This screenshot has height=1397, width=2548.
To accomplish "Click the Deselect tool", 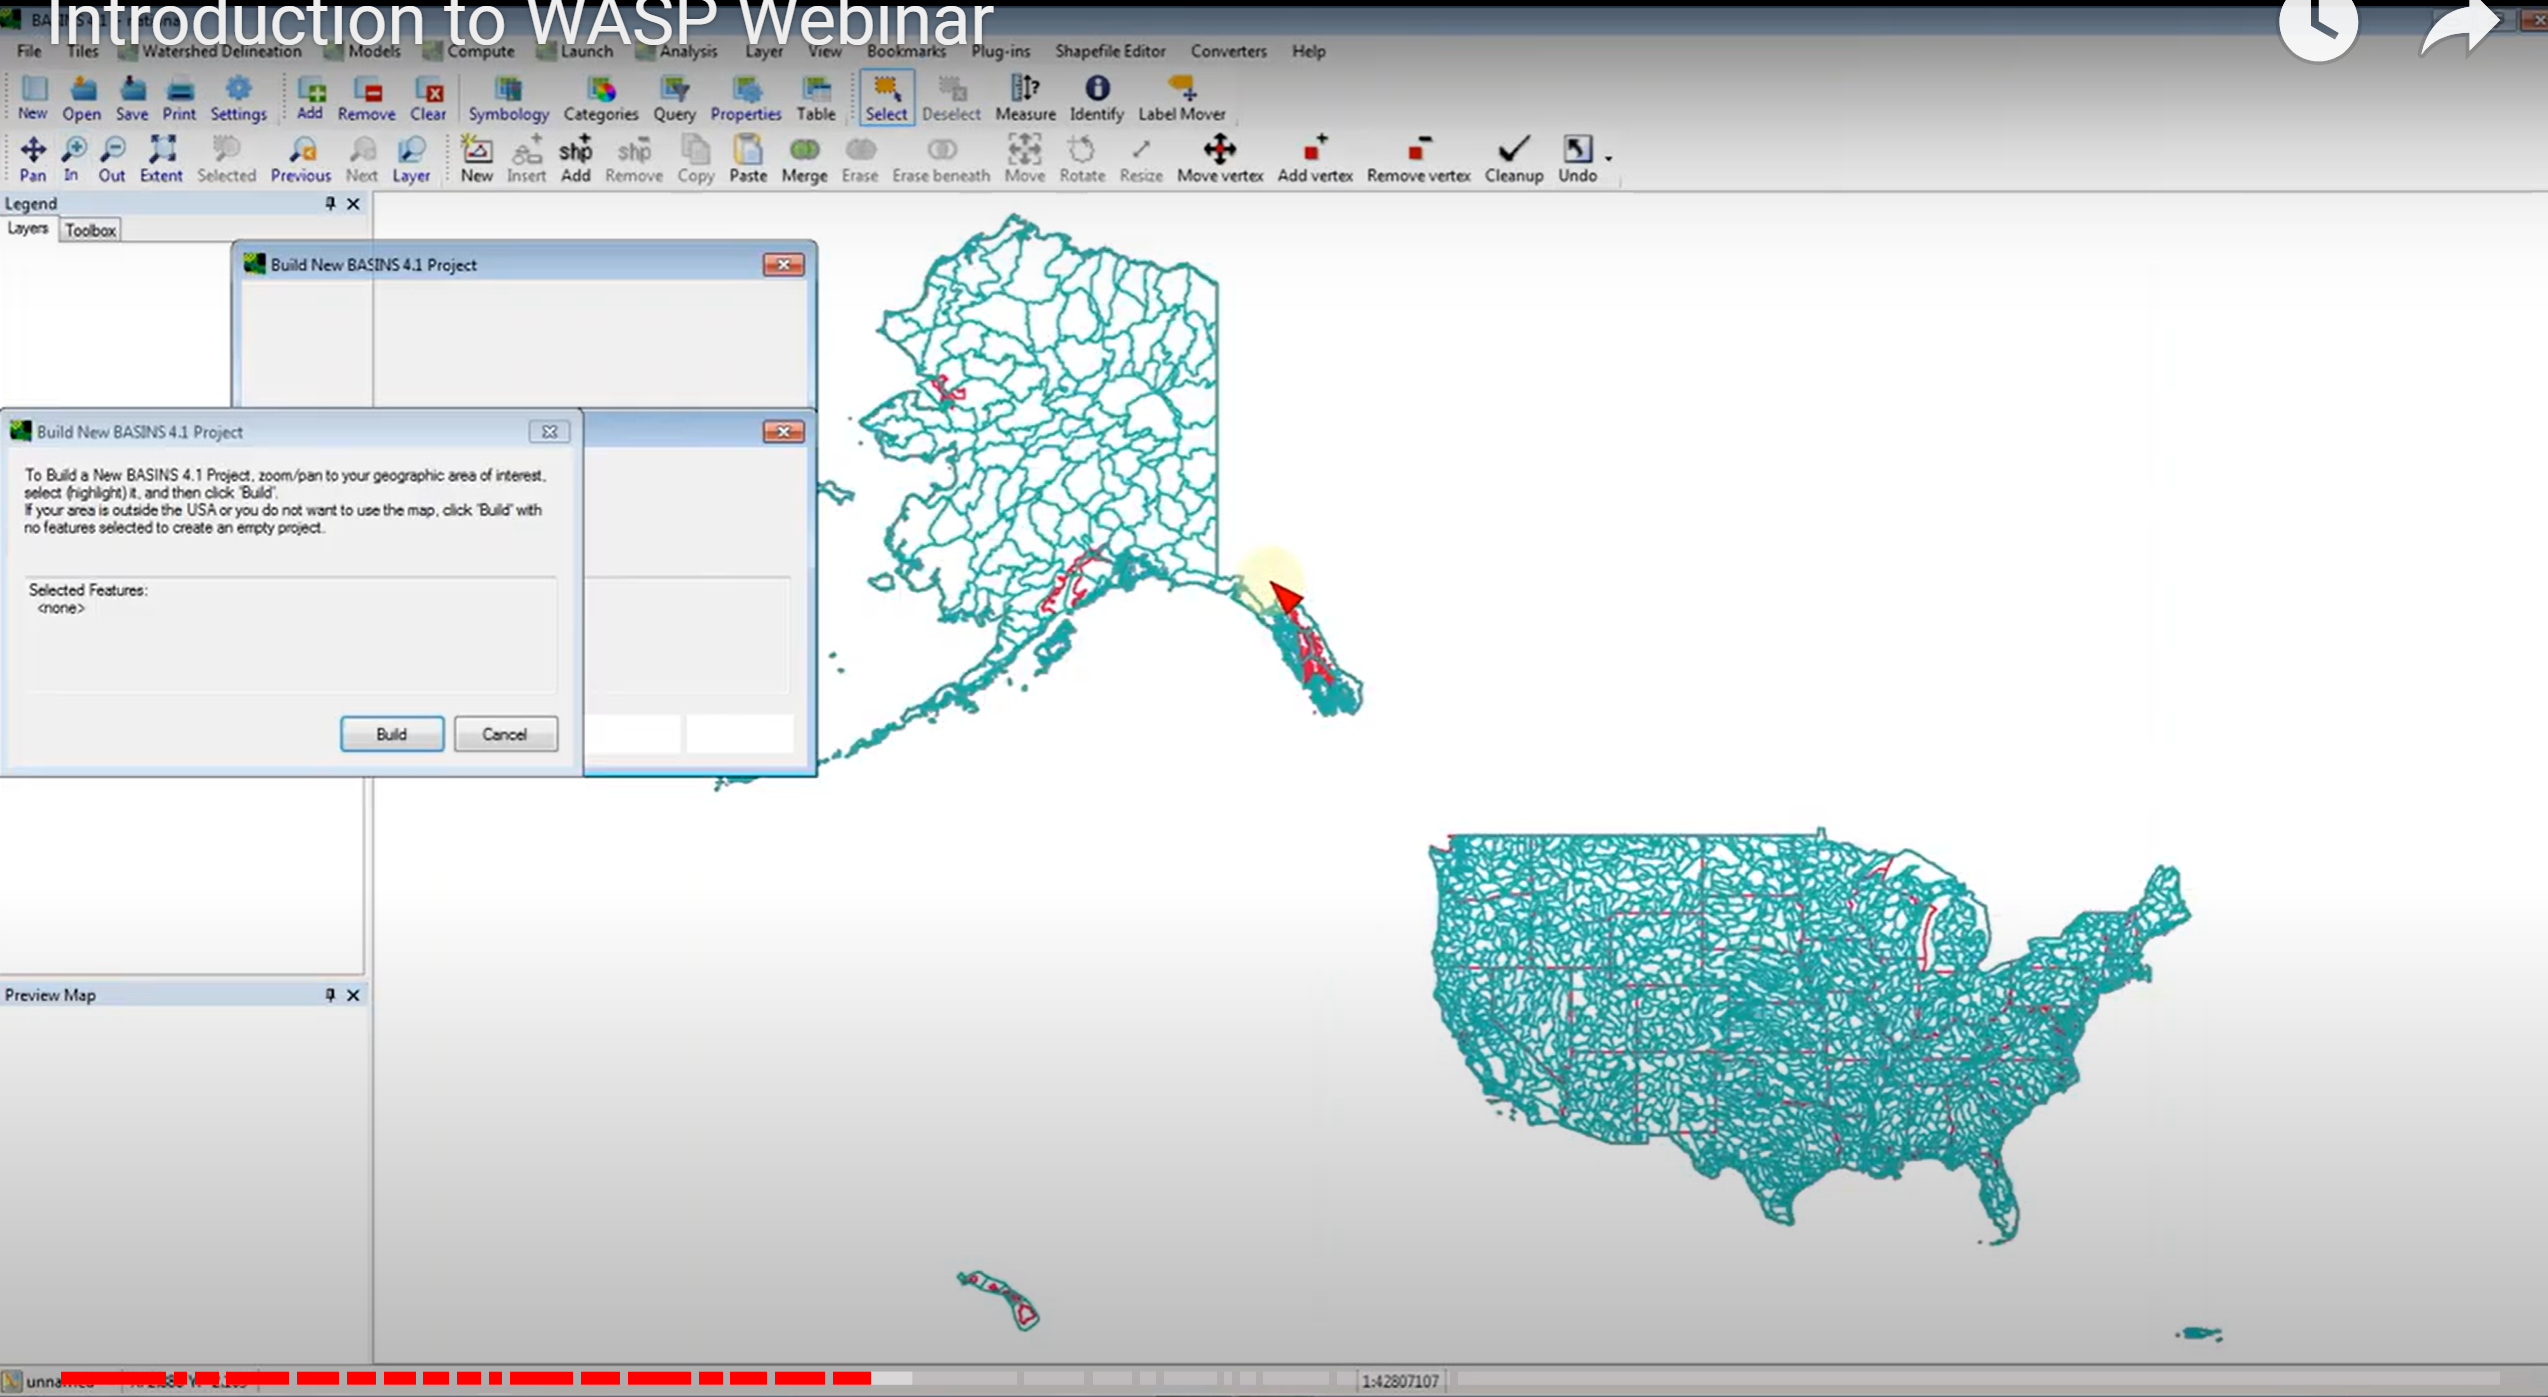I will pos(951,98).
